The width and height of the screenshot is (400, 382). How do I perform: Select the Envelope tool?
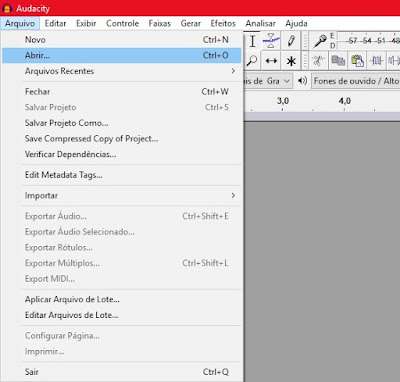pyautogui.click(x=271, y=41)
